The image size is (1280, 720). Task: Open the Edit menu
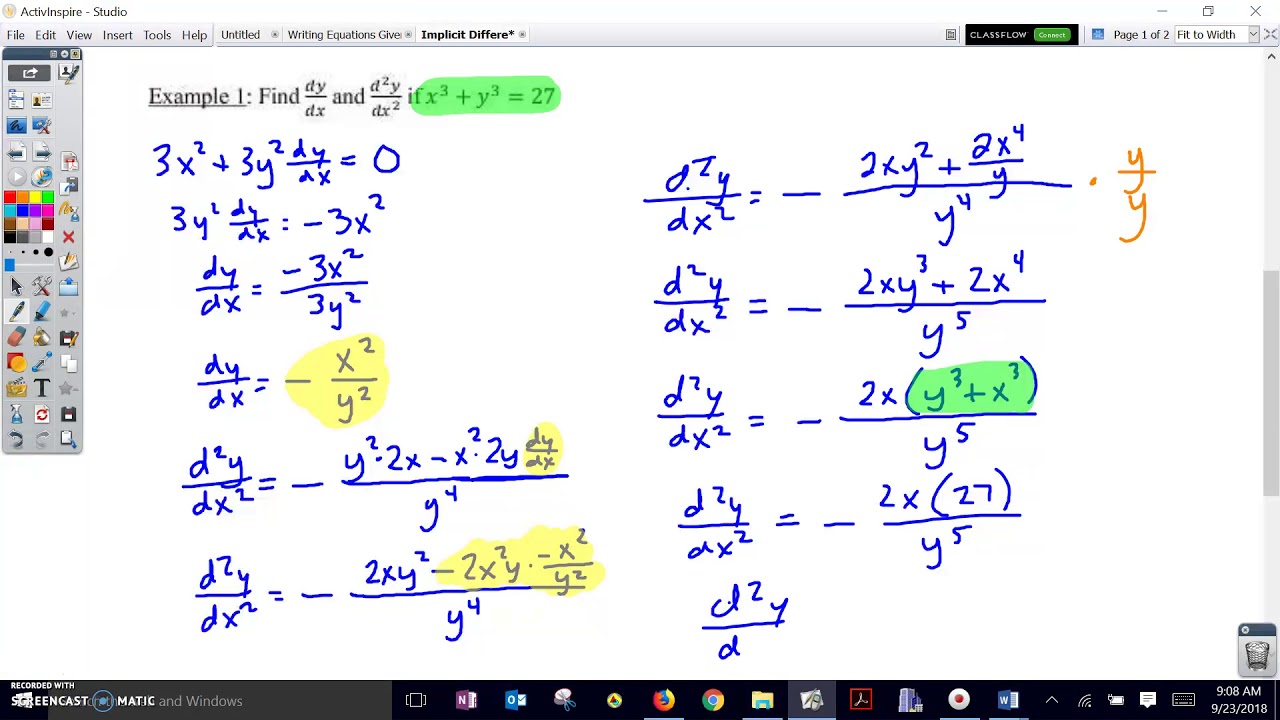[46, 35]
